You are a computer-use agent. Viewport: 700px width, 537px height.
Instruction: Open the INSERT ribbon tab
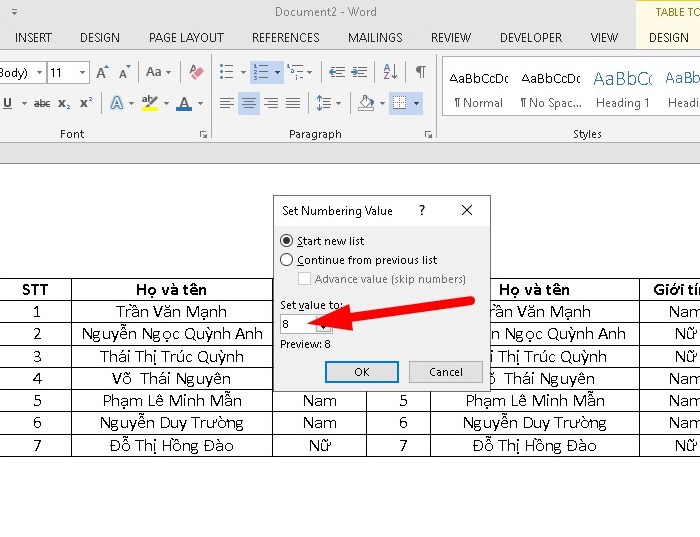33,37
